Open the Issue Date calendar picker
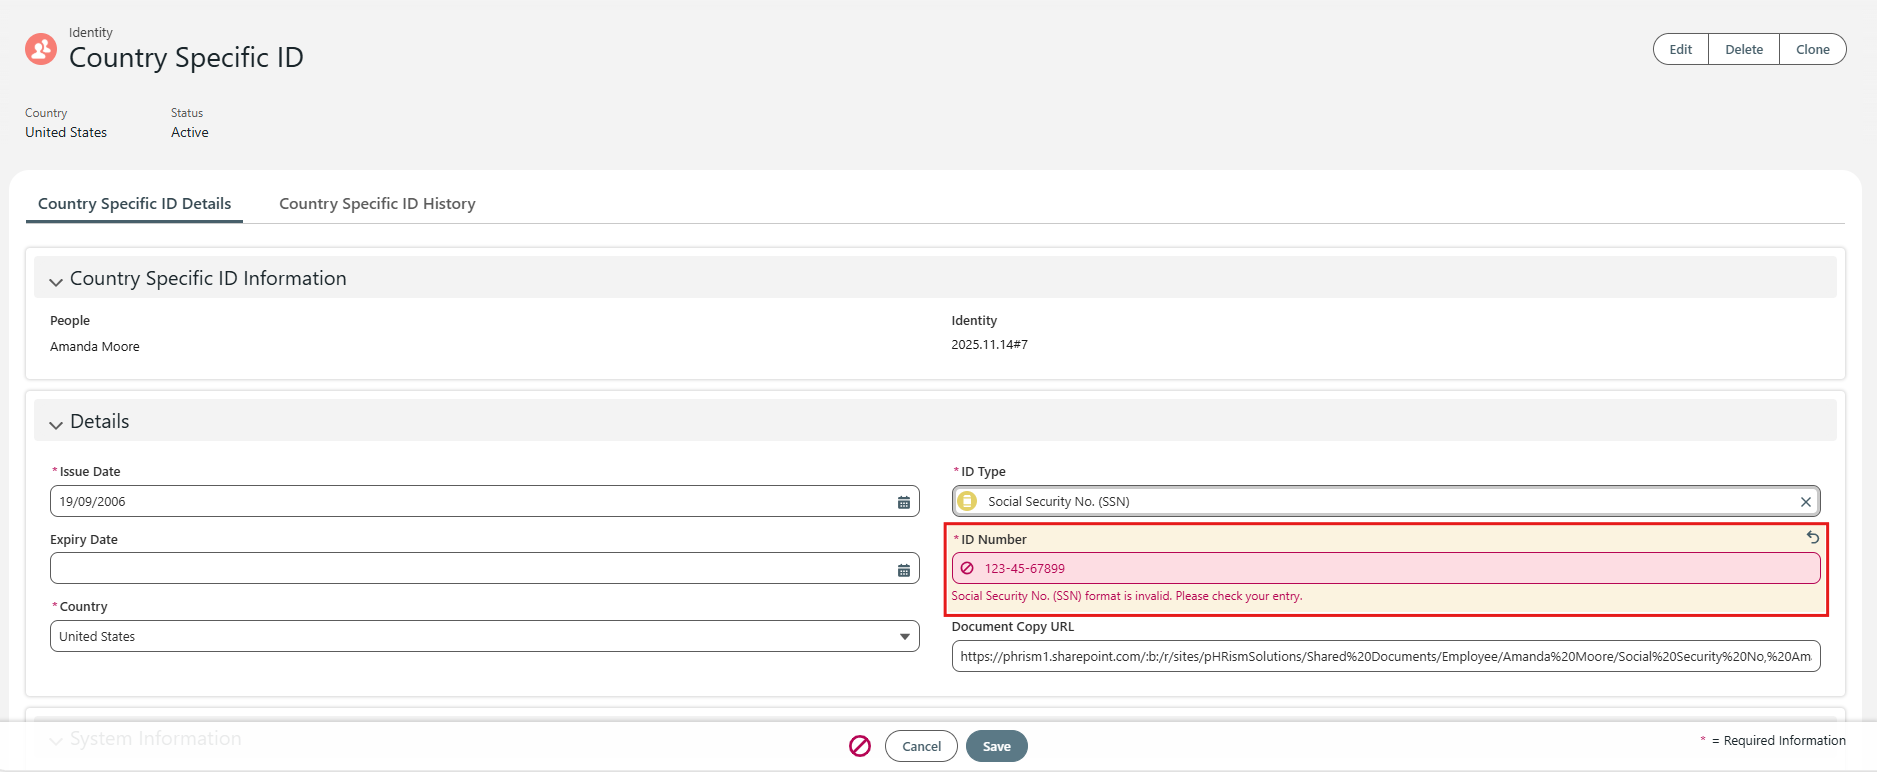This screenshot has height=772, width=1877. click(x=903, y=502)
